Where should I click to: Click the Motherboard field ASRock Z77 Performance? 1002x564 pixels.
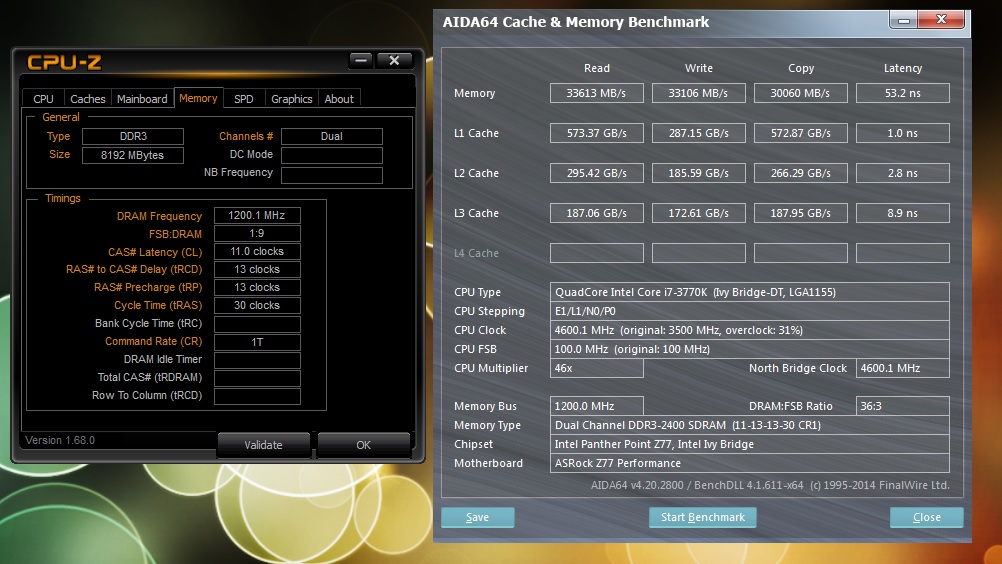click(750, 463)
